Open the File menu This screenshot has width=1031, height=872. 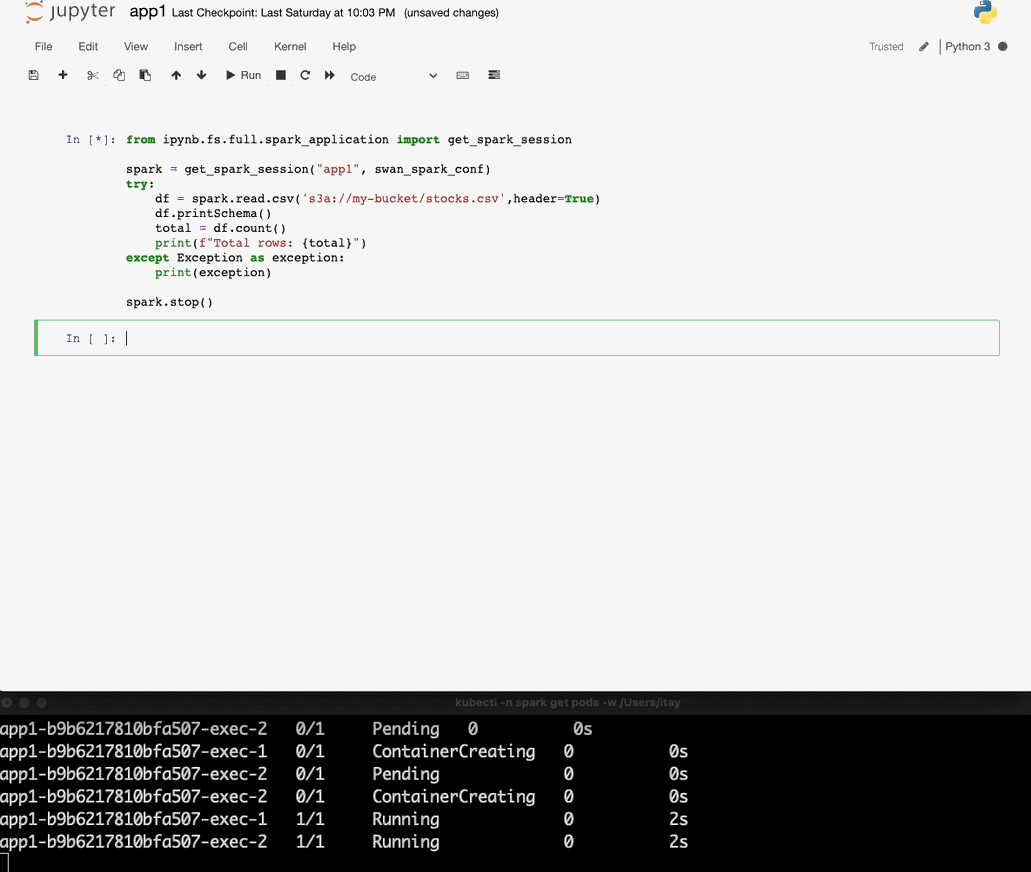[44, 47]
